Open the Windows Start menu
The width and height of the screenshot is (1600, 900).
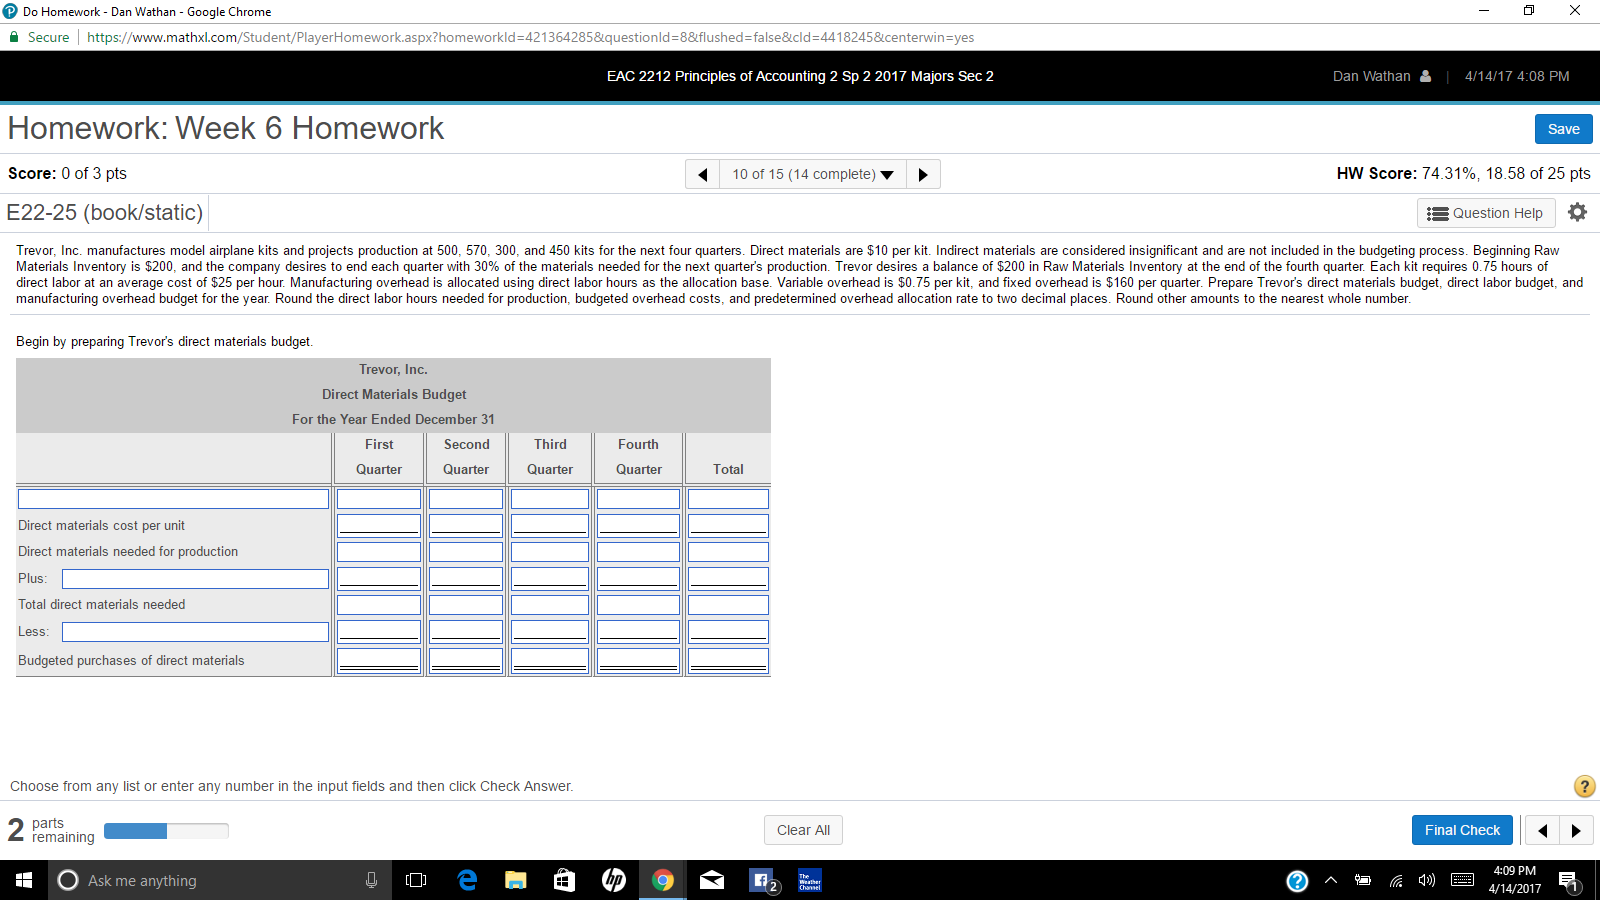click(21, 880)
